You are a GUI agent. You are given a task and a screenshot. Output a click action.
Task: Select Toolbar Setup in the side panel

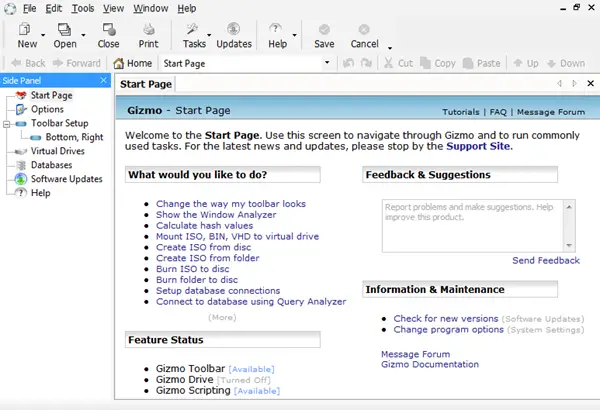click(x=59, y=123)
